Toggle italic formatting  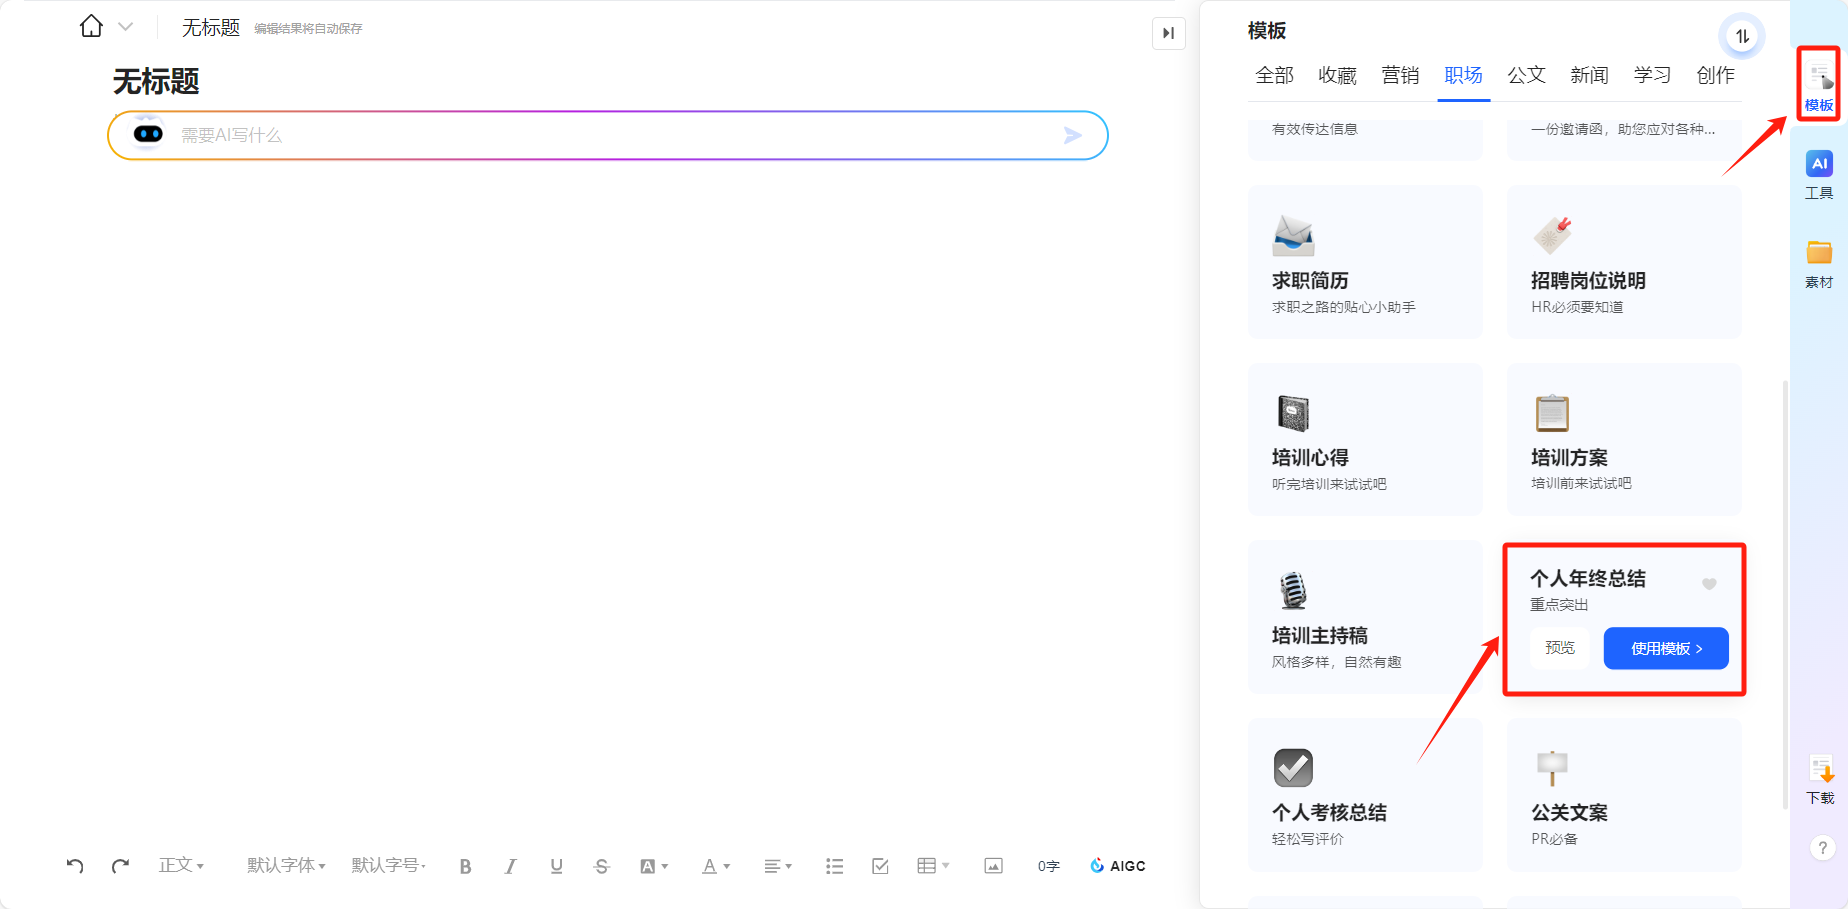coord(510,866)
